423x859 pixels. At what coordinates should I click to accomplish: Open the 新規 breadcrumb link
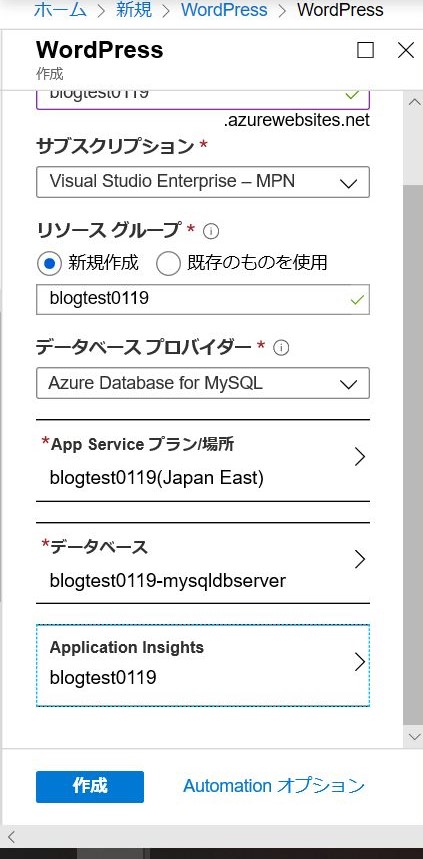[134, 10]
